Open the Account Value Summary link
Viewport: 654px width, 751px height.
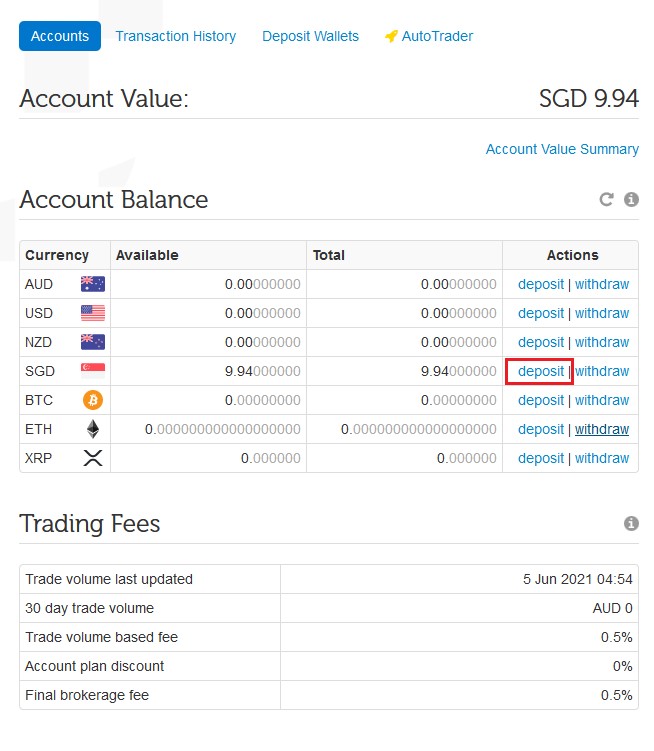point(562,149)
